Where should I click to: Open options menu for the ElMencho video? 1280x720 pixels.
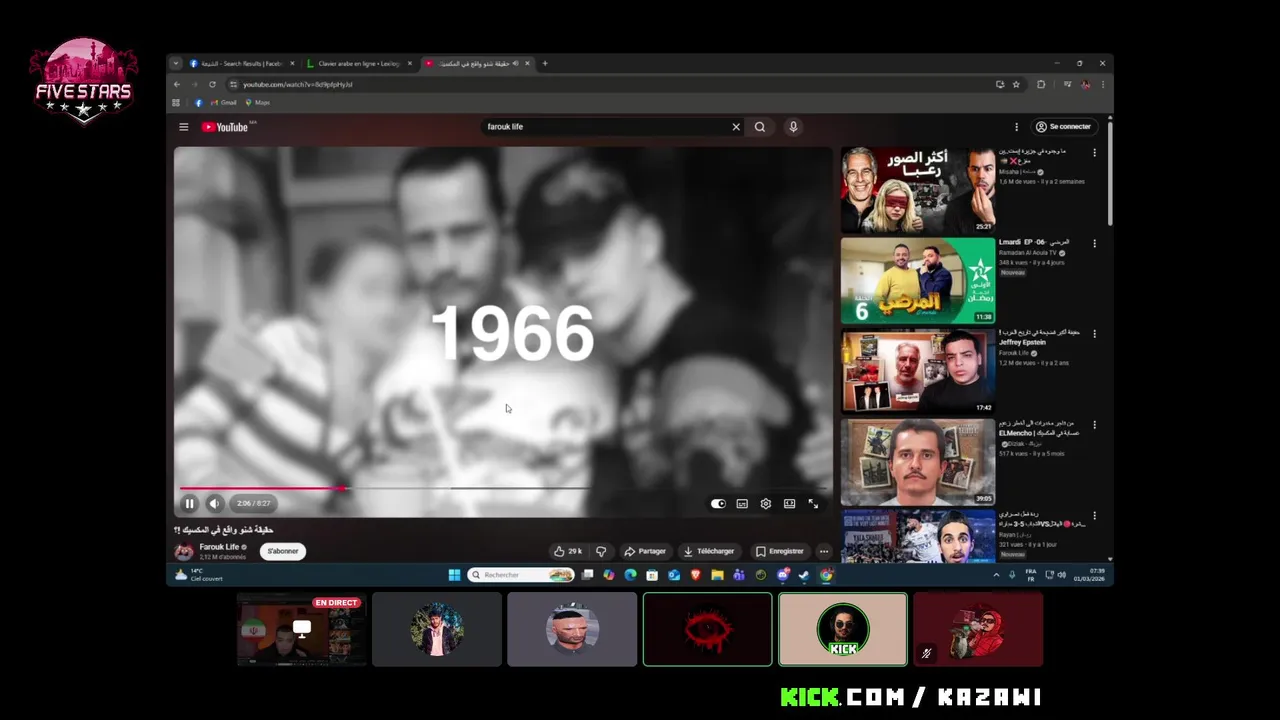[1094, 425]
